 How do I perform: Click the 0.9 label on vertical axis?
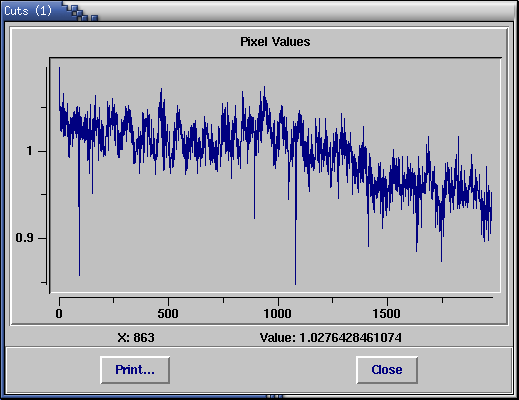point(24,238)
